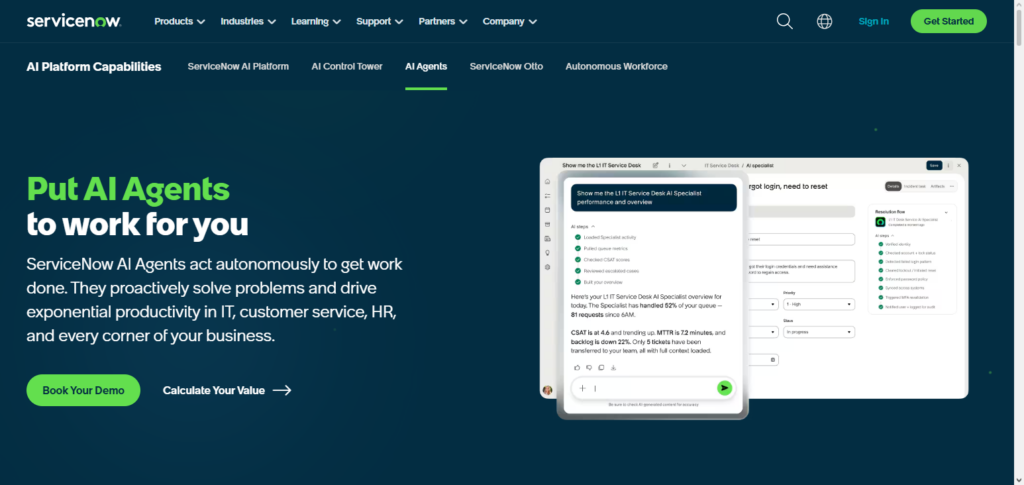
Task: Collapse the AI steps list in chat
Action: [593, 227]
